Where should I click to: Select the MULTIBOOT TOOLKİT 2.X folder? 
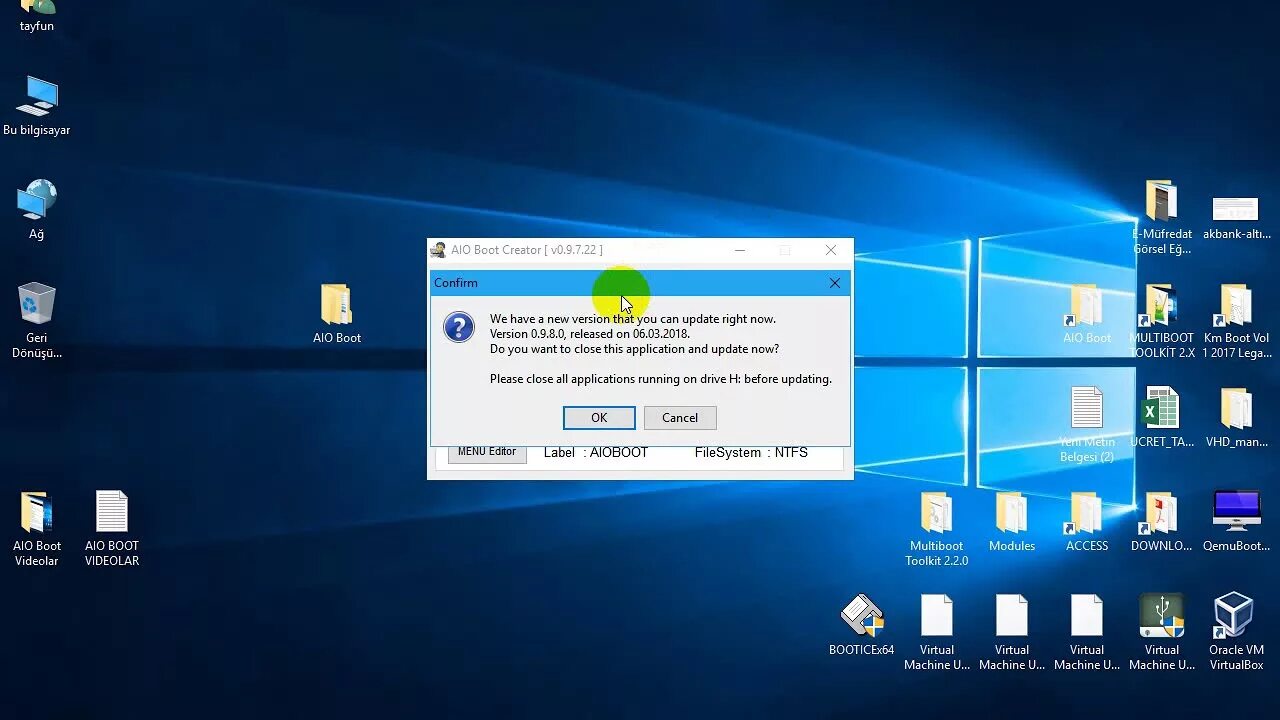(x=1162, y=321)
